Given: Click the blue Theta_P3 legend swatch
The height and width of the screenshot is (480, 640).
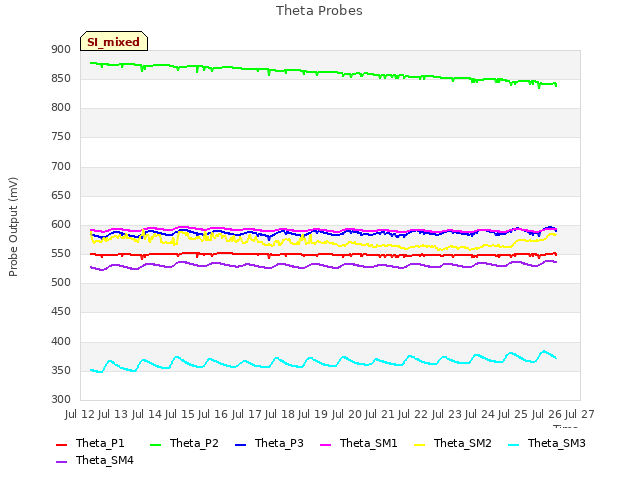Looking at the screenshot, I should pos(241,444).
